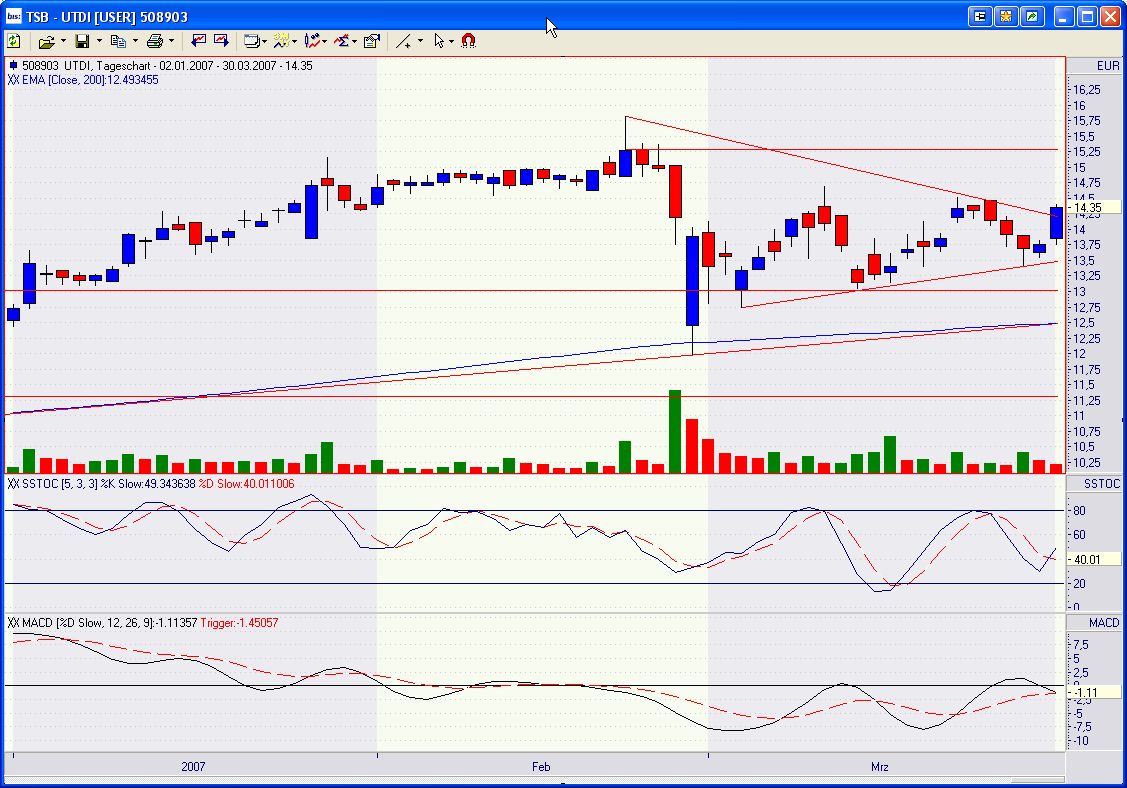Viewport: 1127px width, 788px height.
Task: Expand the dropdown arrow next to open folder
Action: (63, 41)
